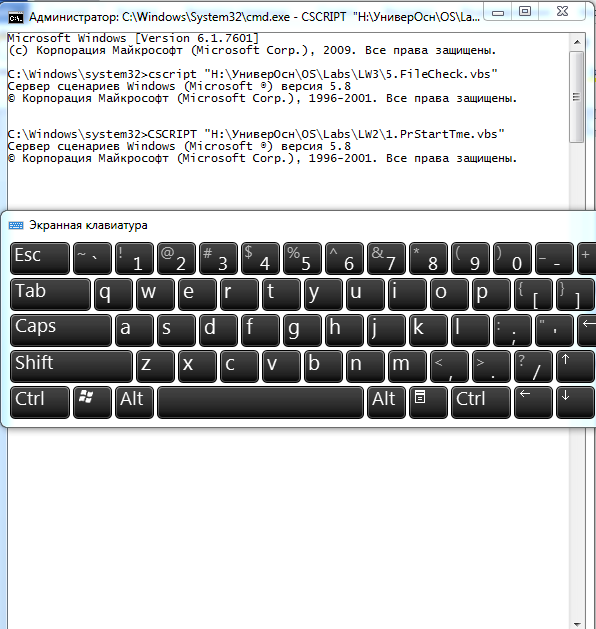This screenshot has width=596, height=629.
Task: Toggle the left Ctrl key
Action: coord(40,402)
